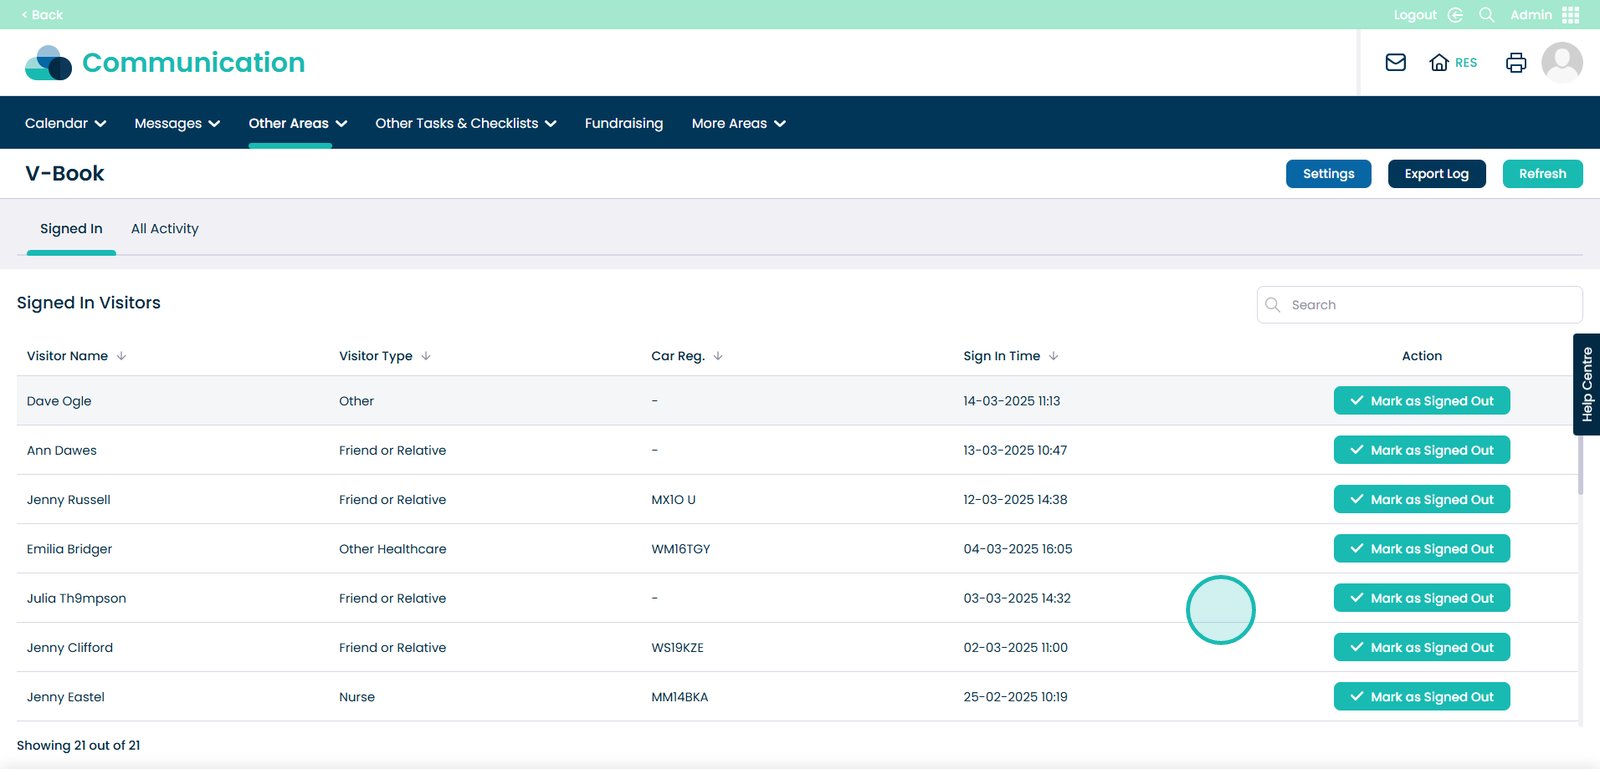Sort by Visitor Name arrow
The width and height of the screenshot is (1600, 769).
[121, 356]
